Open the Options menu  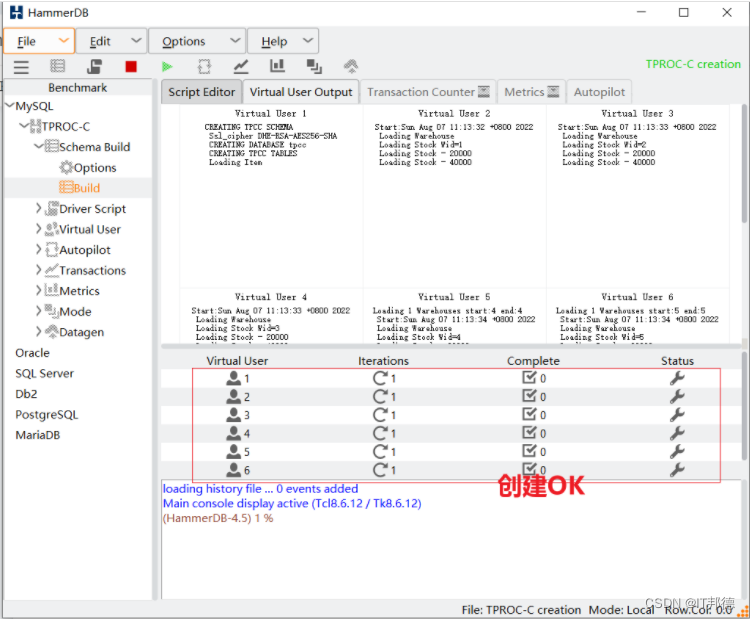tap(197, 41)
